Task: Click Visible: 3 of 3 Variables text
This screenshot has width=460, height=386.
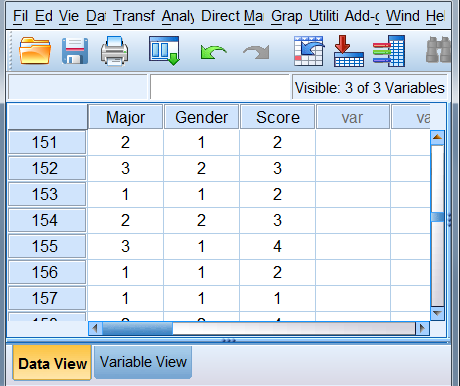Action: (370, 88)
